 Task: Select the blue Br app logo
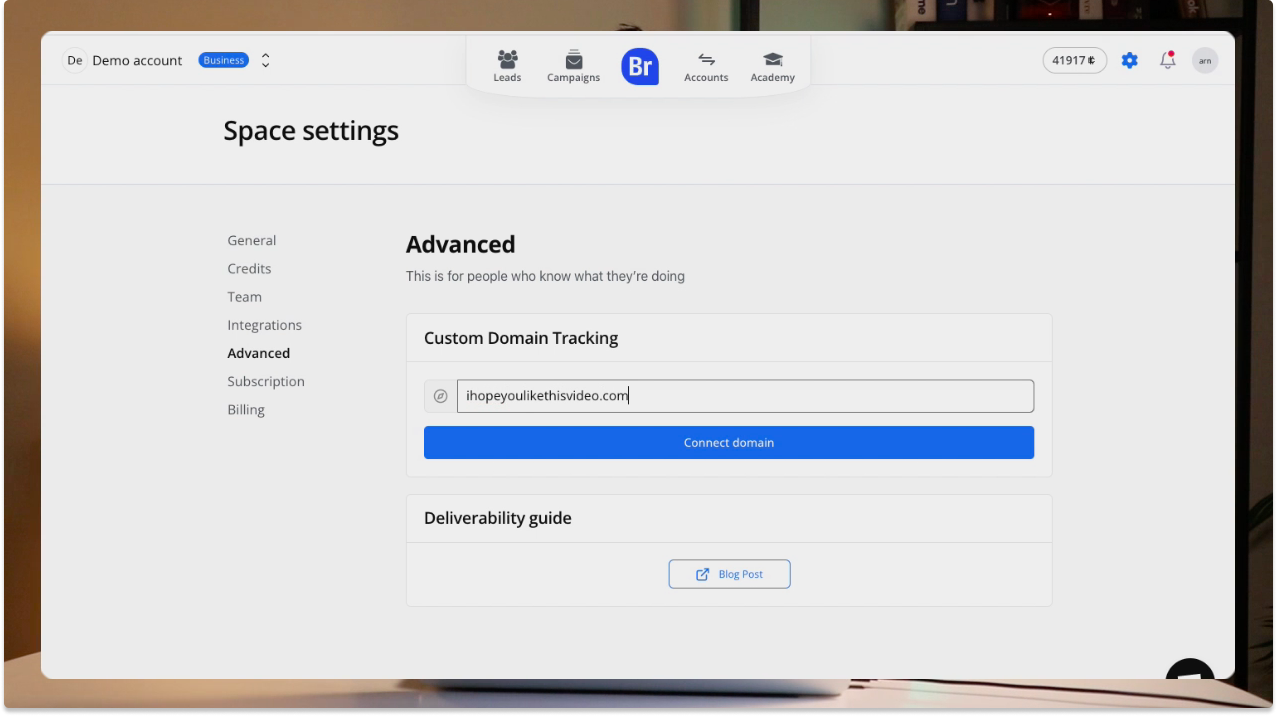tap(640, 66)
